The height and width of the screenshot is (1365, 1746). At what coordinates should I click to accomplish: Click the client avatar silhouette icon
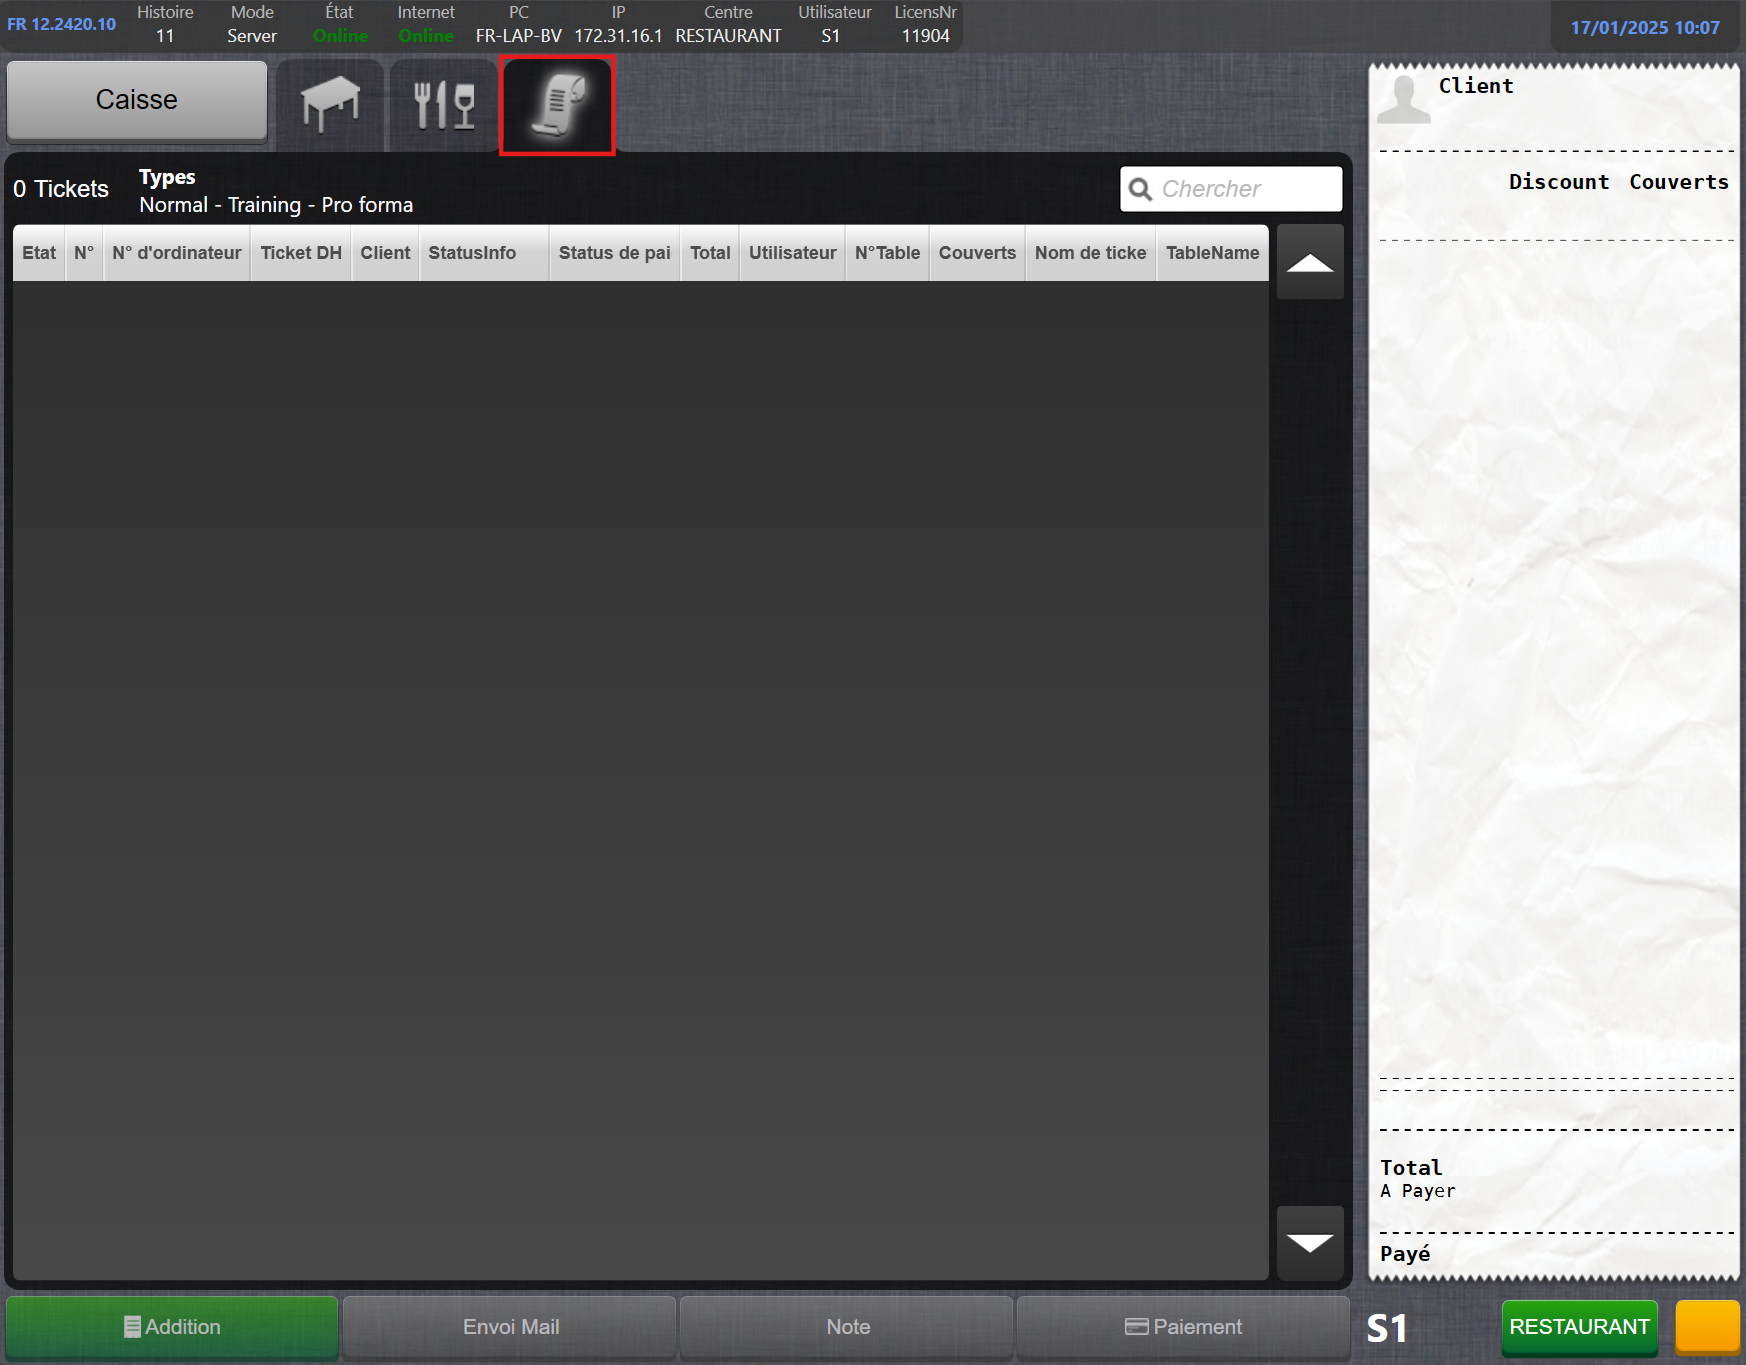tap(1403, 99)
